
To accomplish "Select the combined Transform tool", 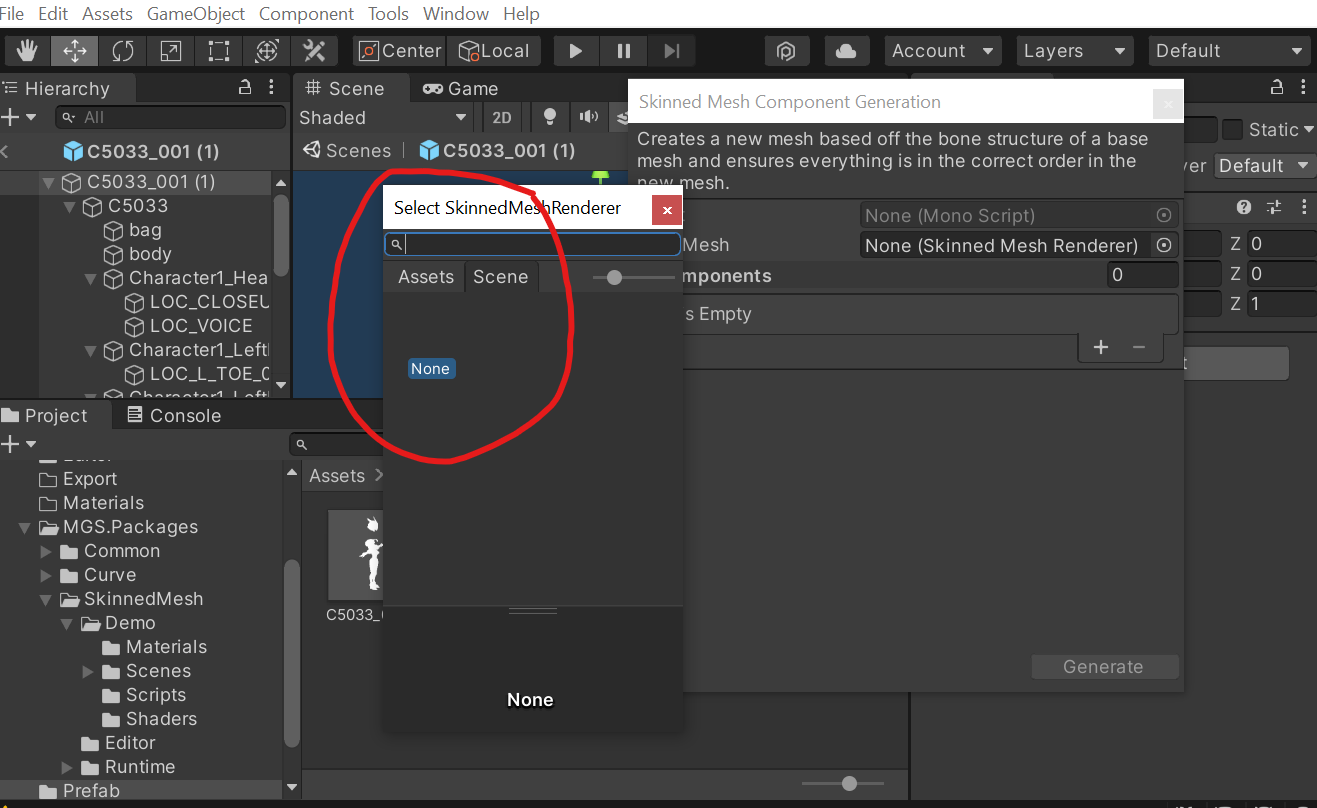I will [x=267, y=51].
